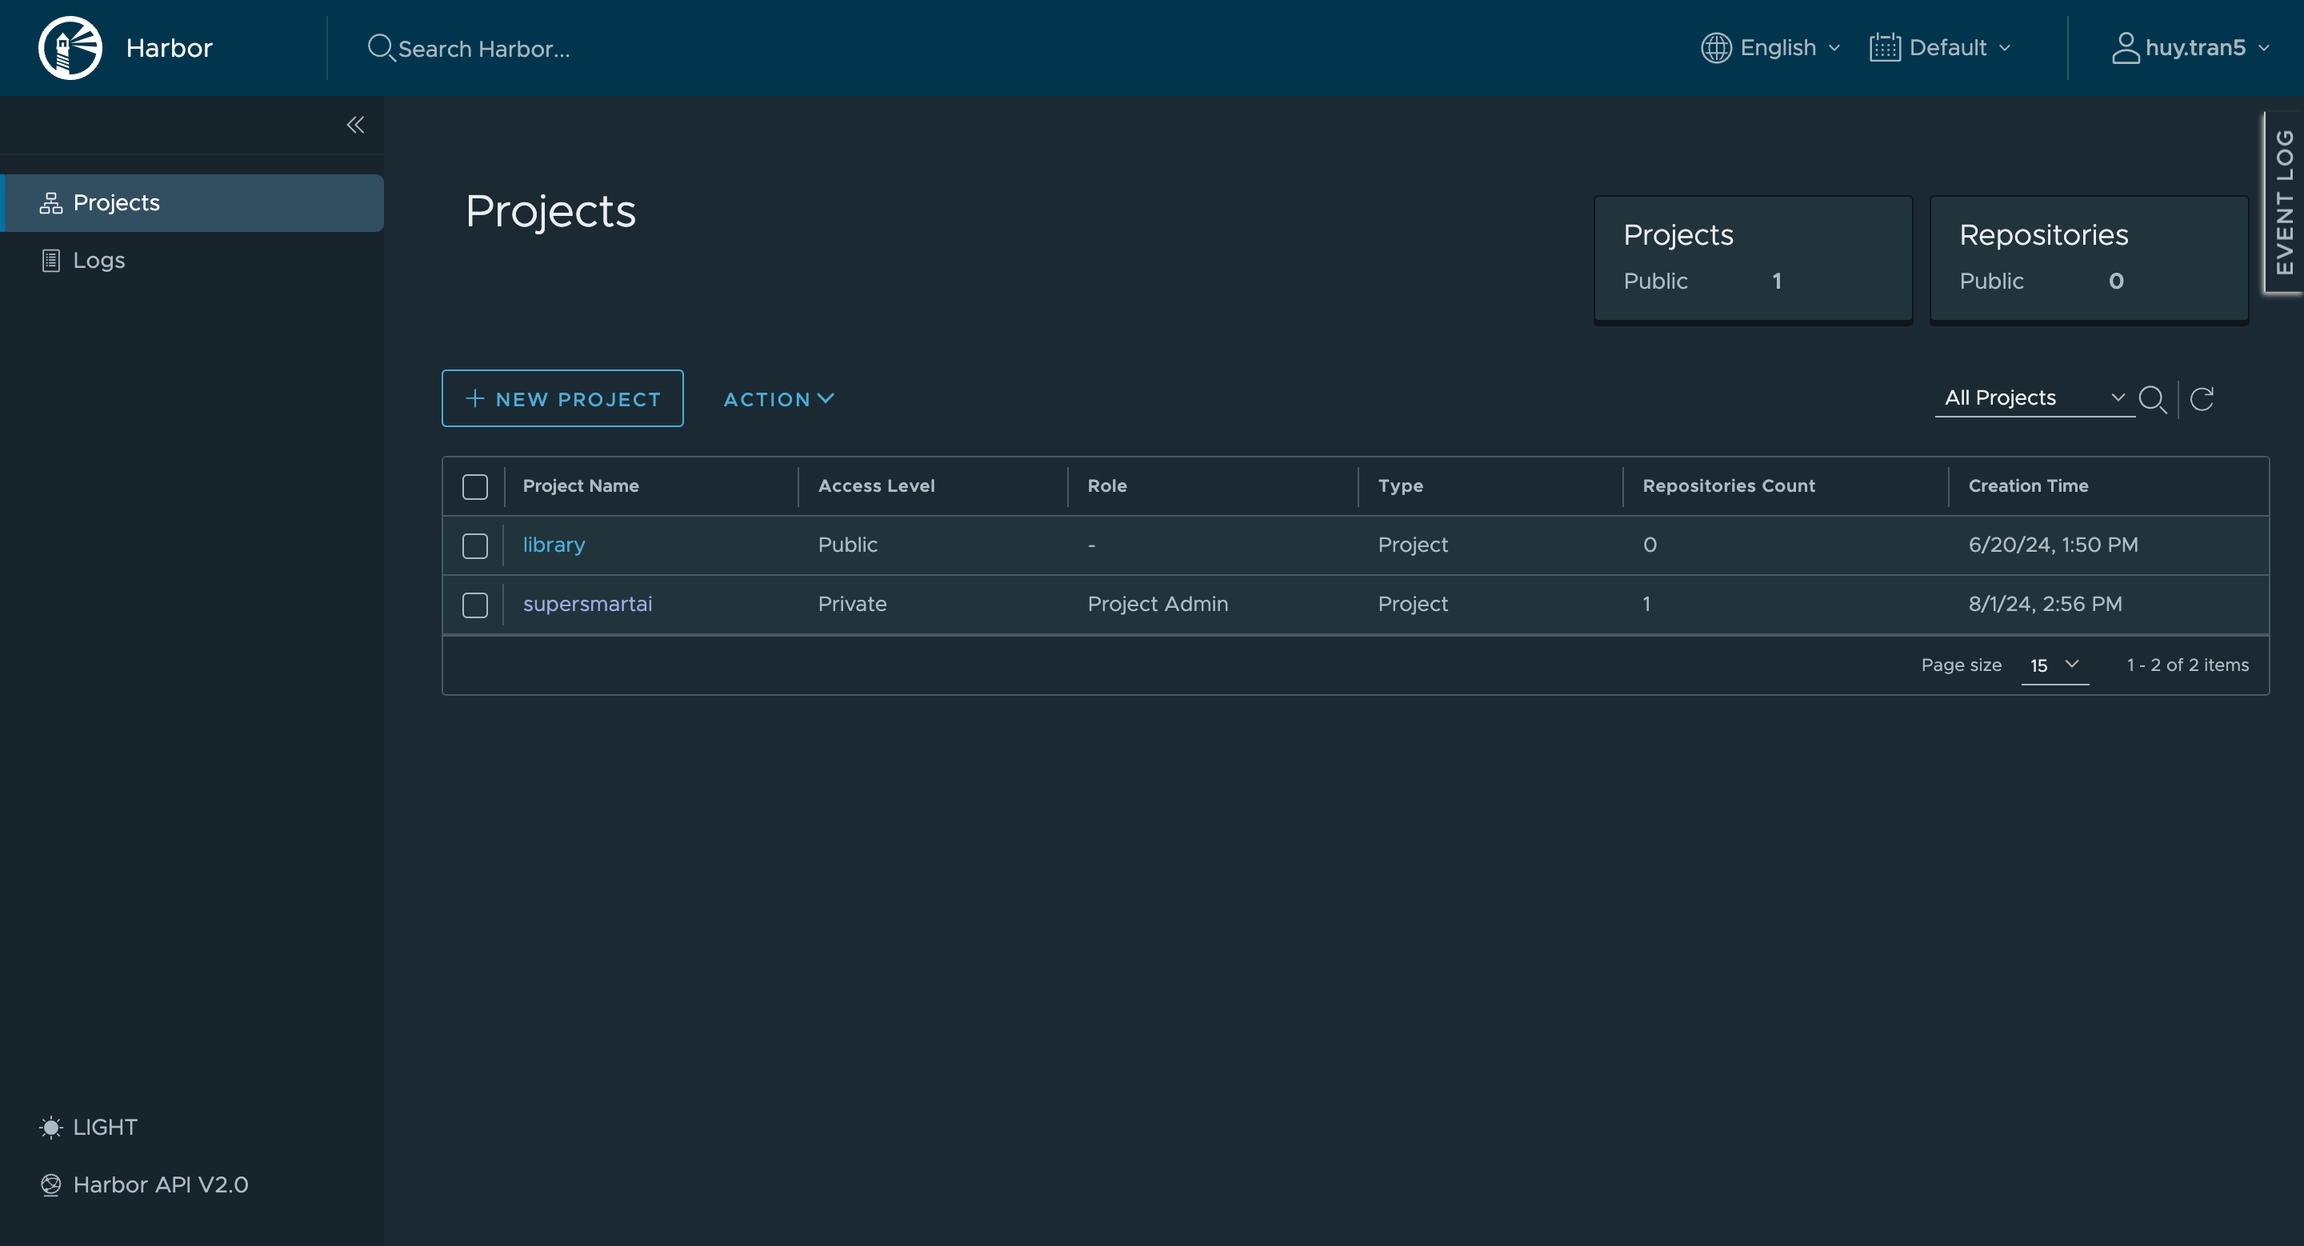Open the supersmartai project link
The width and height of the screenshot is (2304, 1246).
point(587,604)
